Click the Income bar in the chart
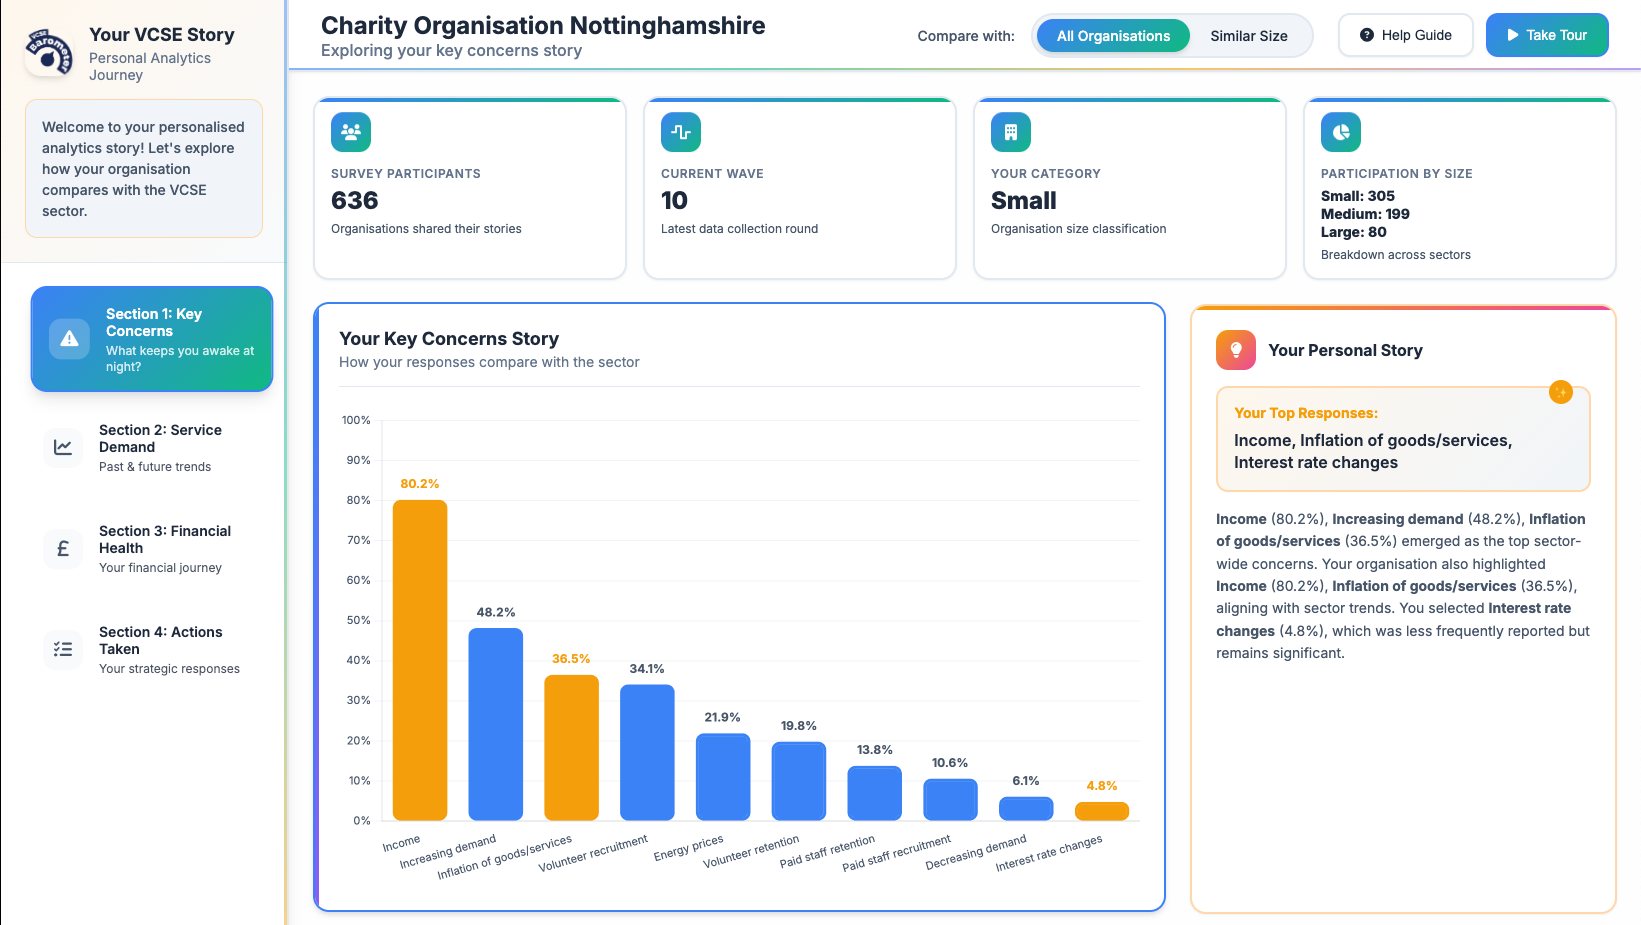Image resolution: width=1641 pixels, height=925 pixels. pos(421,660)
